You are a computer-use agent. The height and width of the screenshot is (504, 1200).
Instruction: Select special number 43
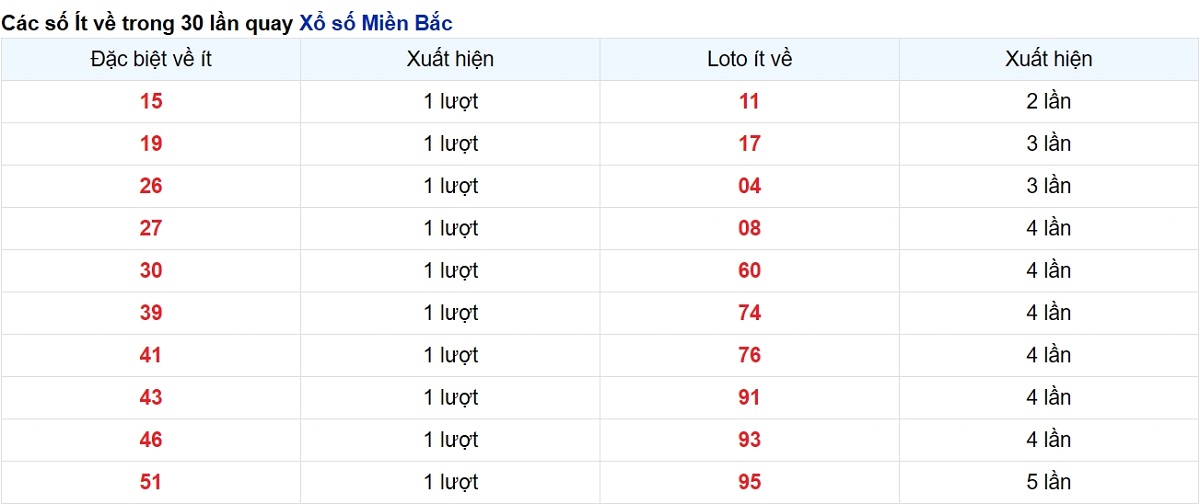pyautogui.click(x=151, y=397)
